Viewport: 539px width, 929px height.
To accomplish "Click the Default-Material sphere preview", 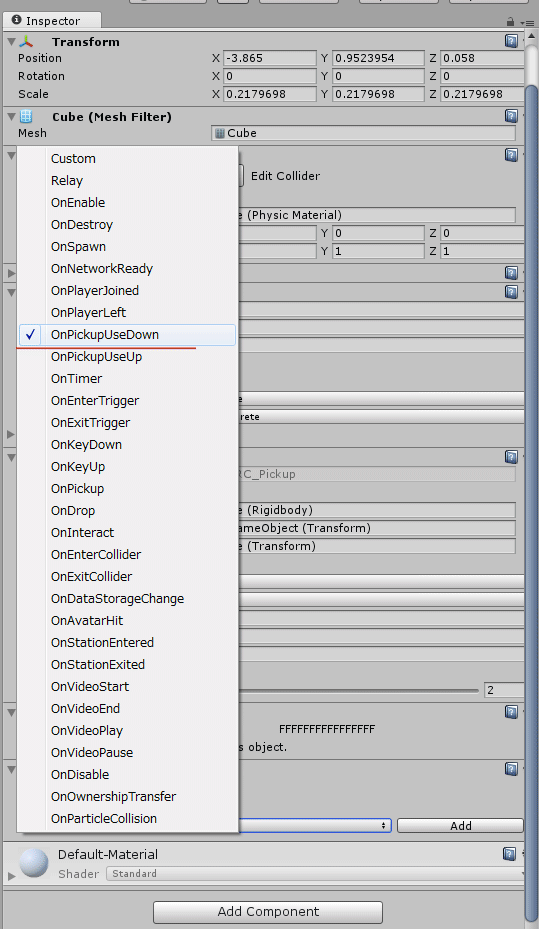I will click(34, 863).
